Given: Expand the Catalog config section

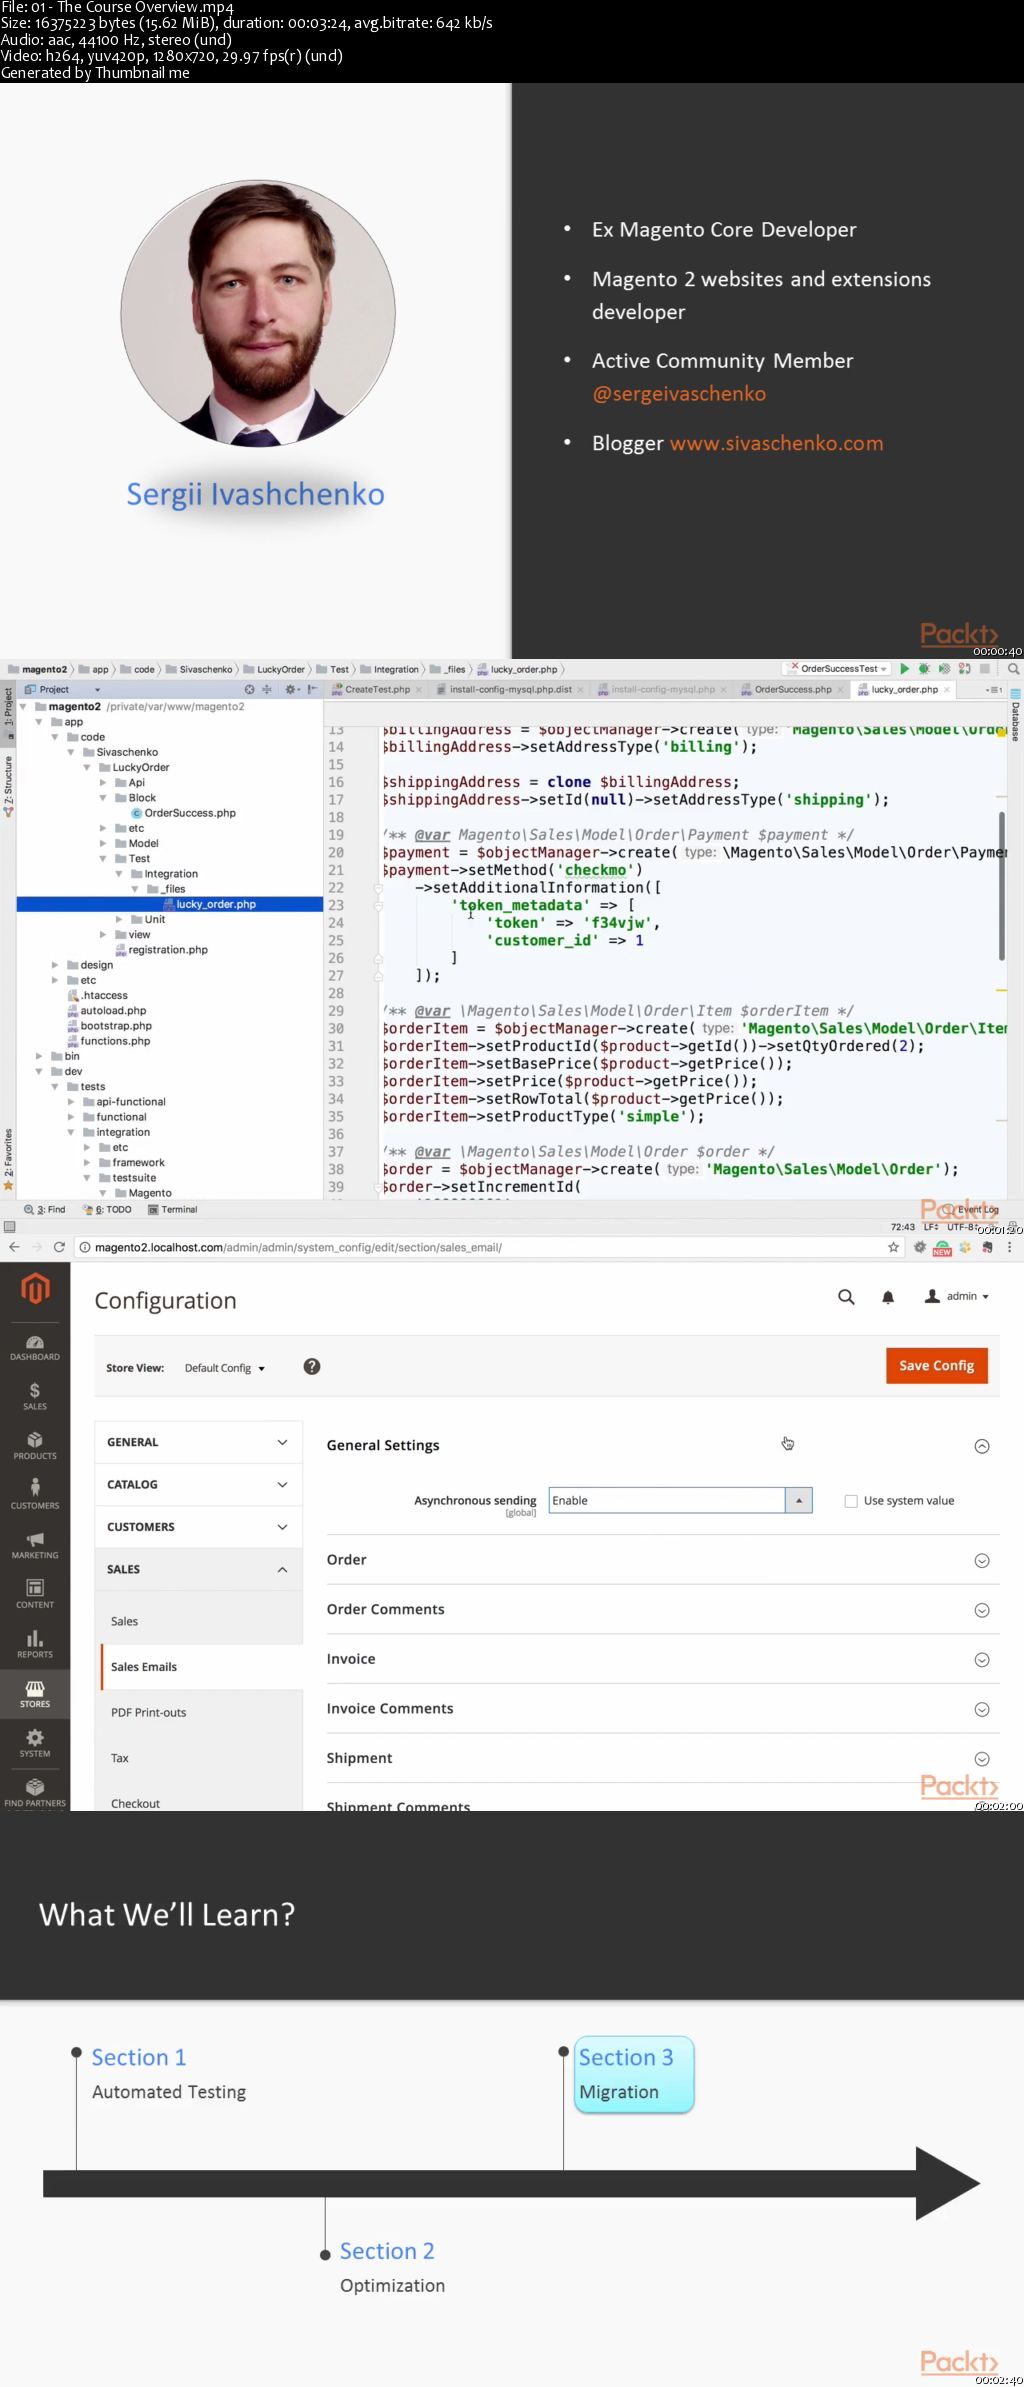Looking at the screenshot, I should tap(198, 1484).
